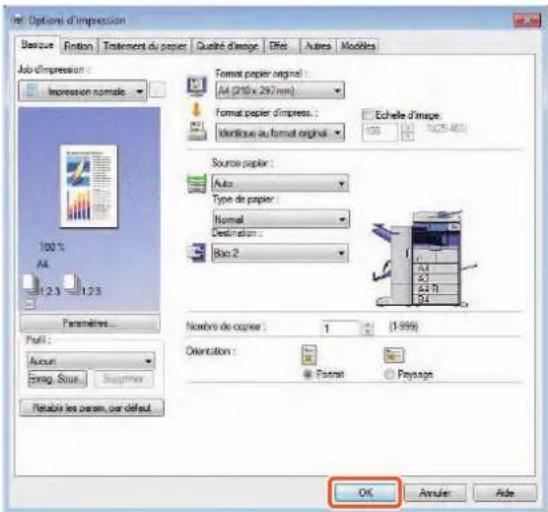Click the 100 % text in preview

coord(52,247)
